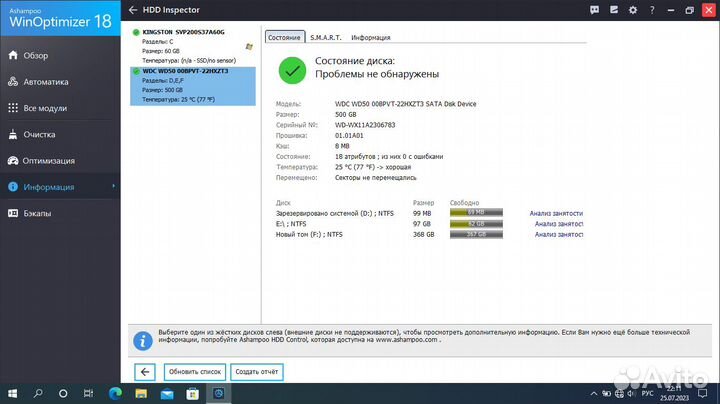This screenshot has width=720, height=404.
Task: Click the Windows flag icon beside KINGSTON drive
Action: [249, 46]
